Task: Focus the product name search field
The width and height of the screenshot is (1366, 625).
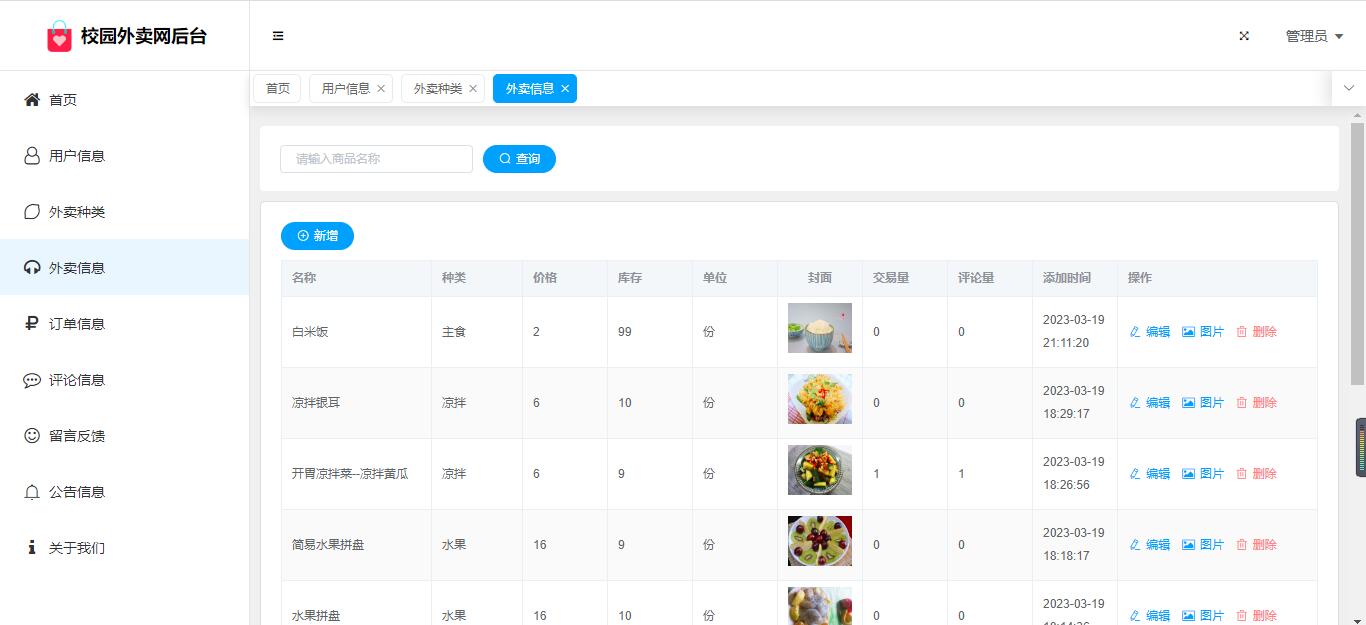Action: click(x=376, y=159)
